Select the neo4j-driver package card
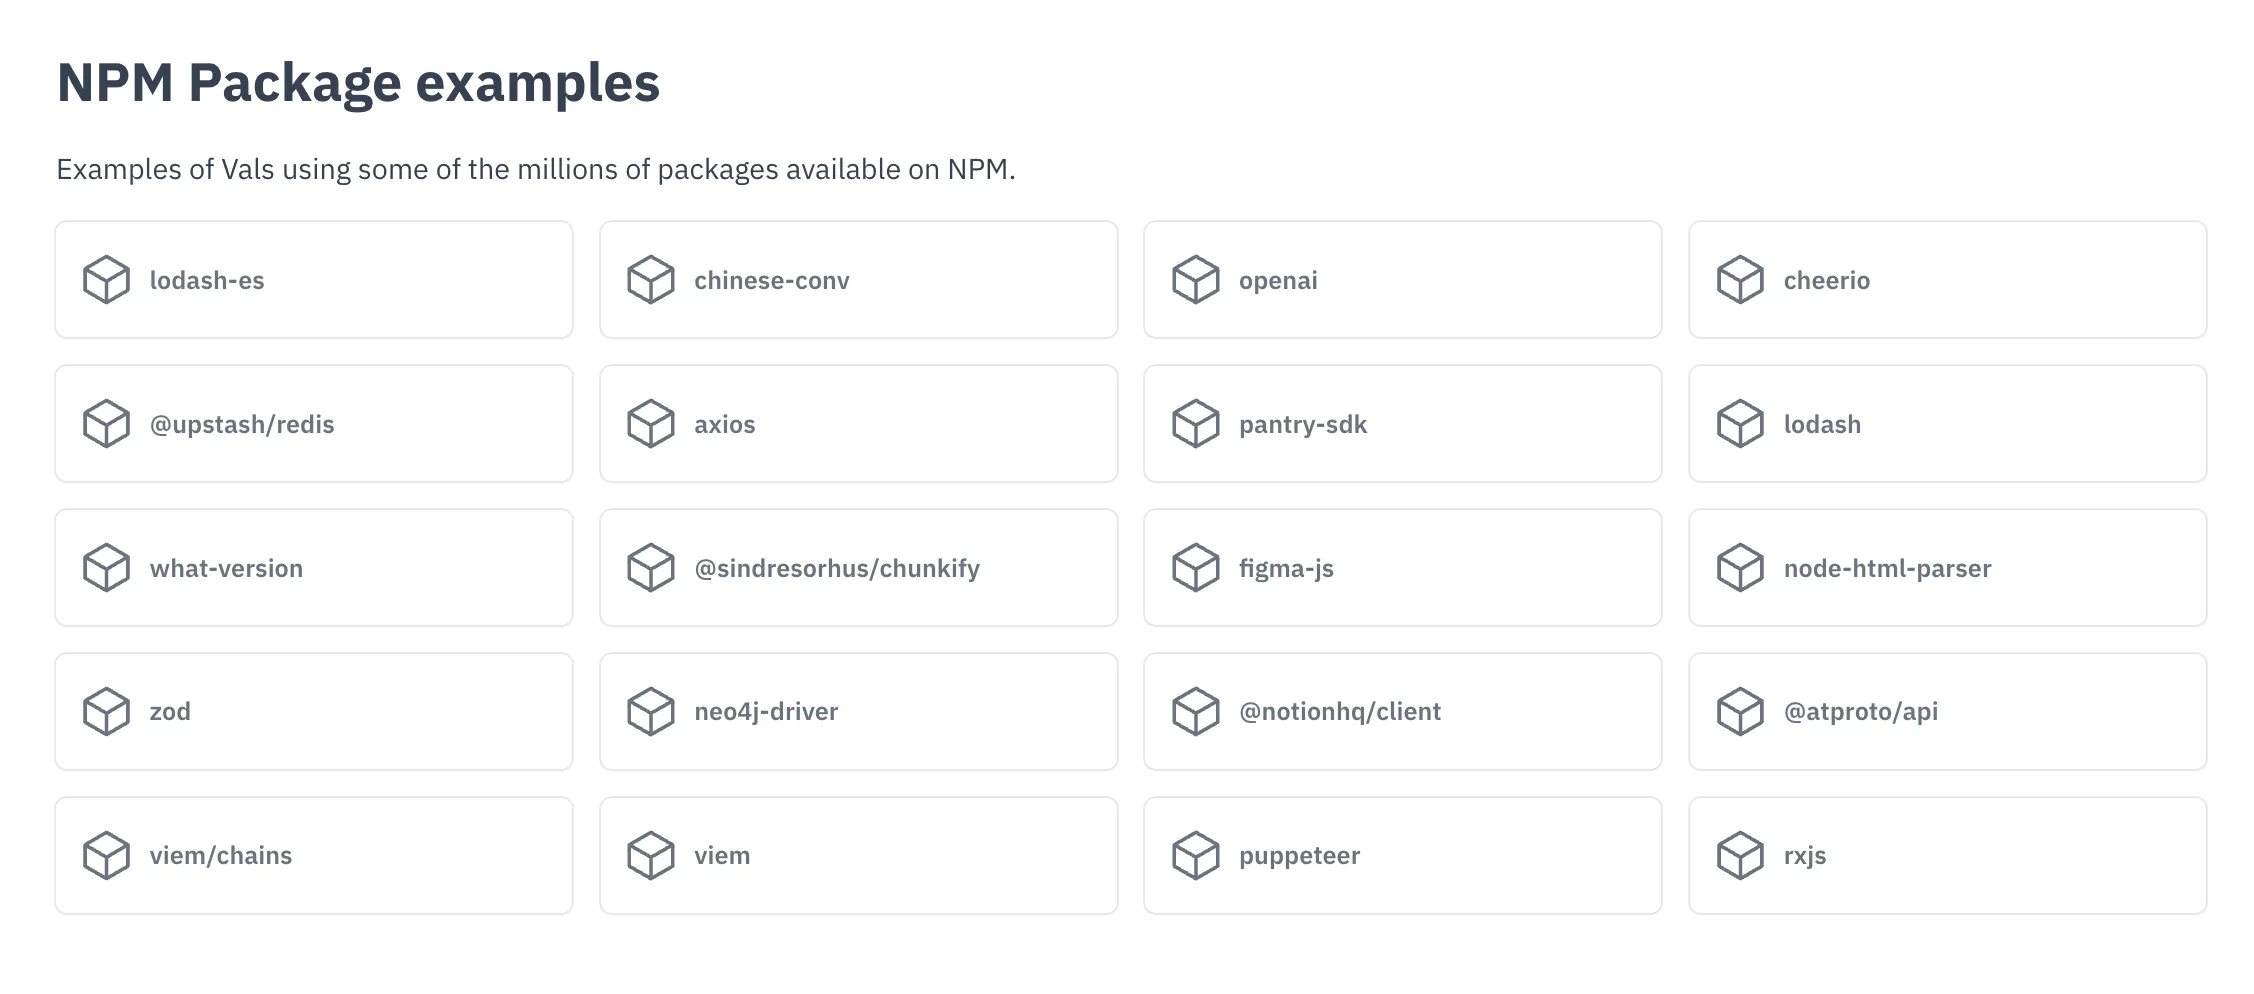 858,711
